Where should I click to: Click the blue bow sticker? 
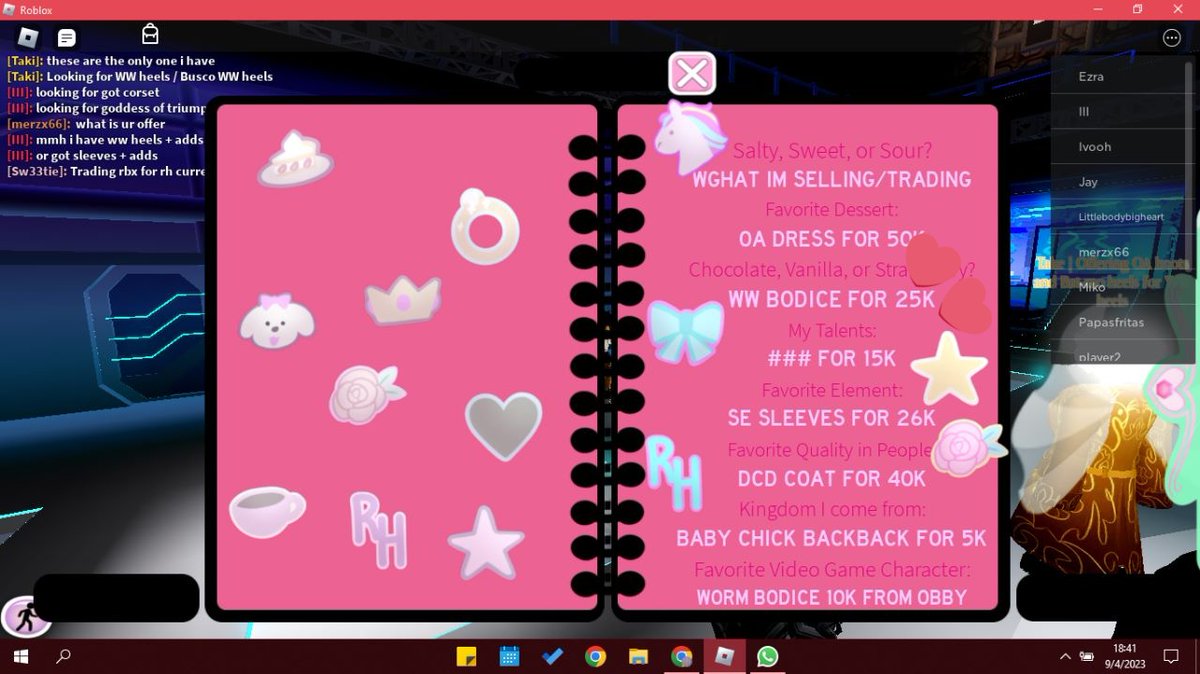point(685,332)
